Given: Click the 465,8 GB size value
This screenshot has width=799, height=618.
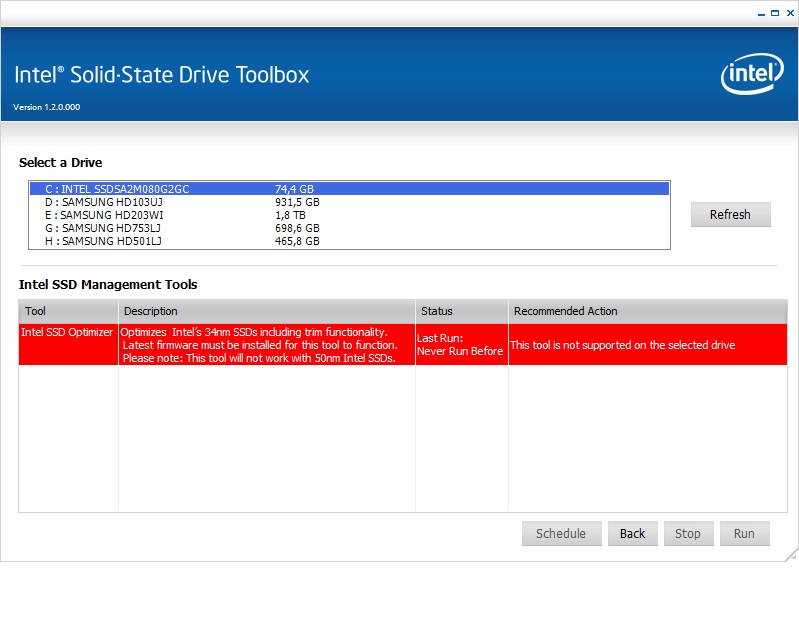Looking at the screenshot, I should [x=297, y=241].
